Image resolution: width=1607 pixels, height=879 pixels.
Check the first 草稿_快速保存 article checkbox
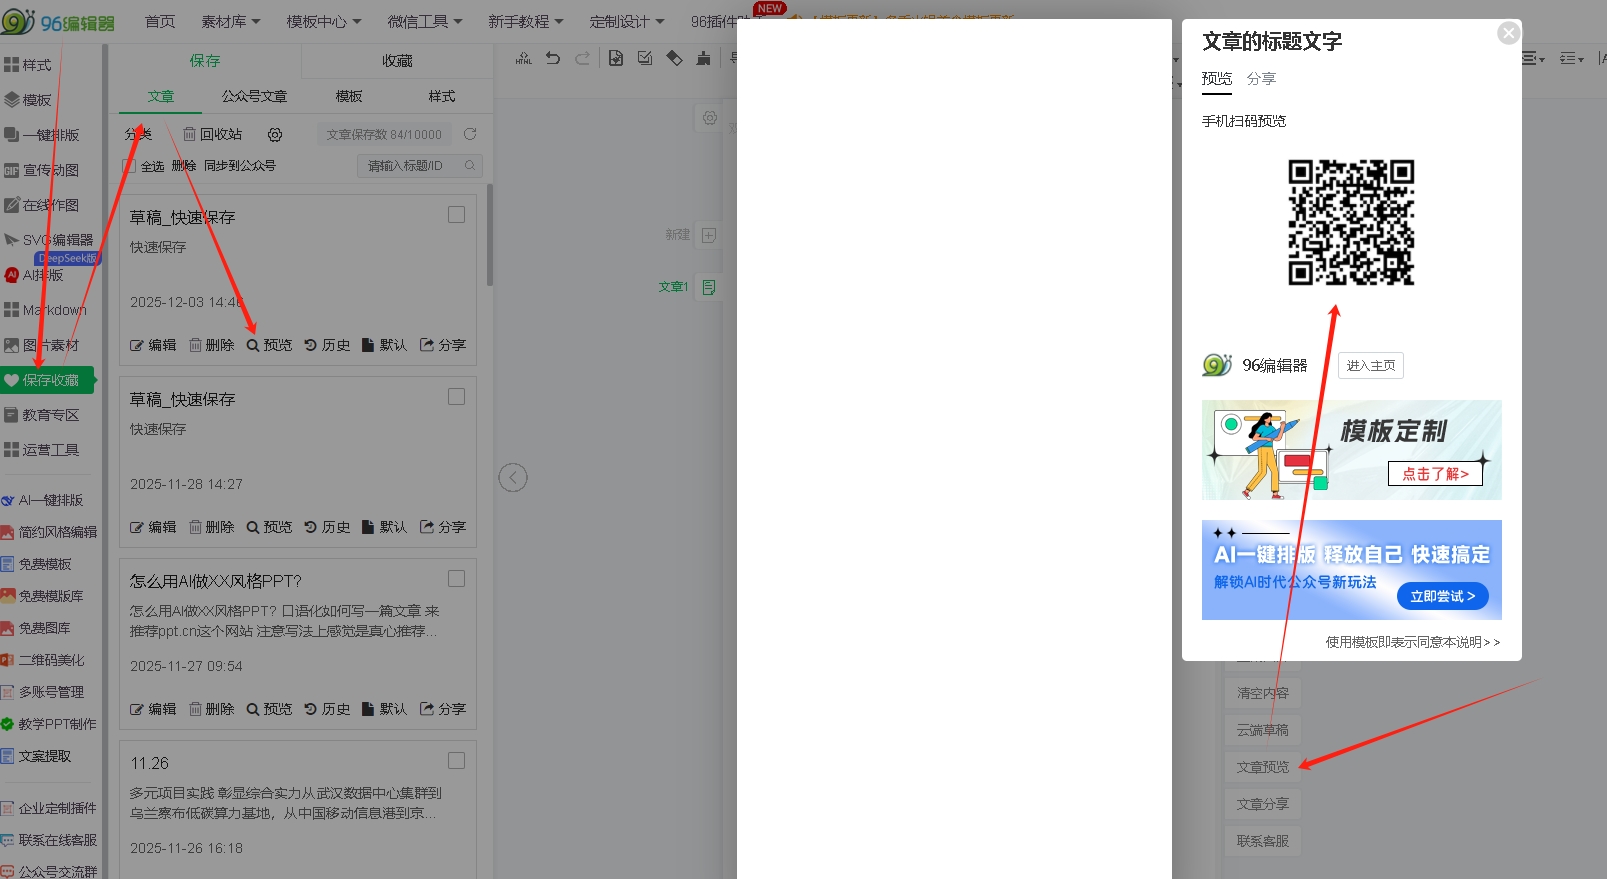(x=456, y=215)
